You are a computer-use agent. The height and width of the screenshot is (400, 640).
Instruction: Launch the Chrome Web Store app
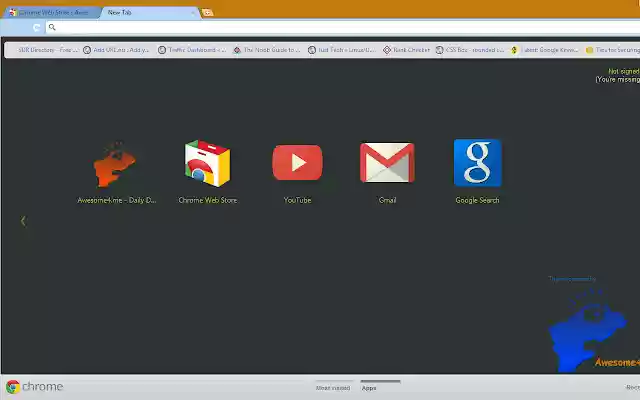click(x=207, y=163)
